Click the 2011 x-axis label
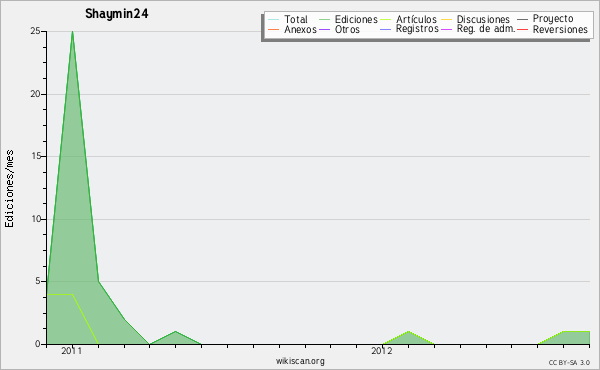Viewport: 600px width, 370px height. (72, 351)
